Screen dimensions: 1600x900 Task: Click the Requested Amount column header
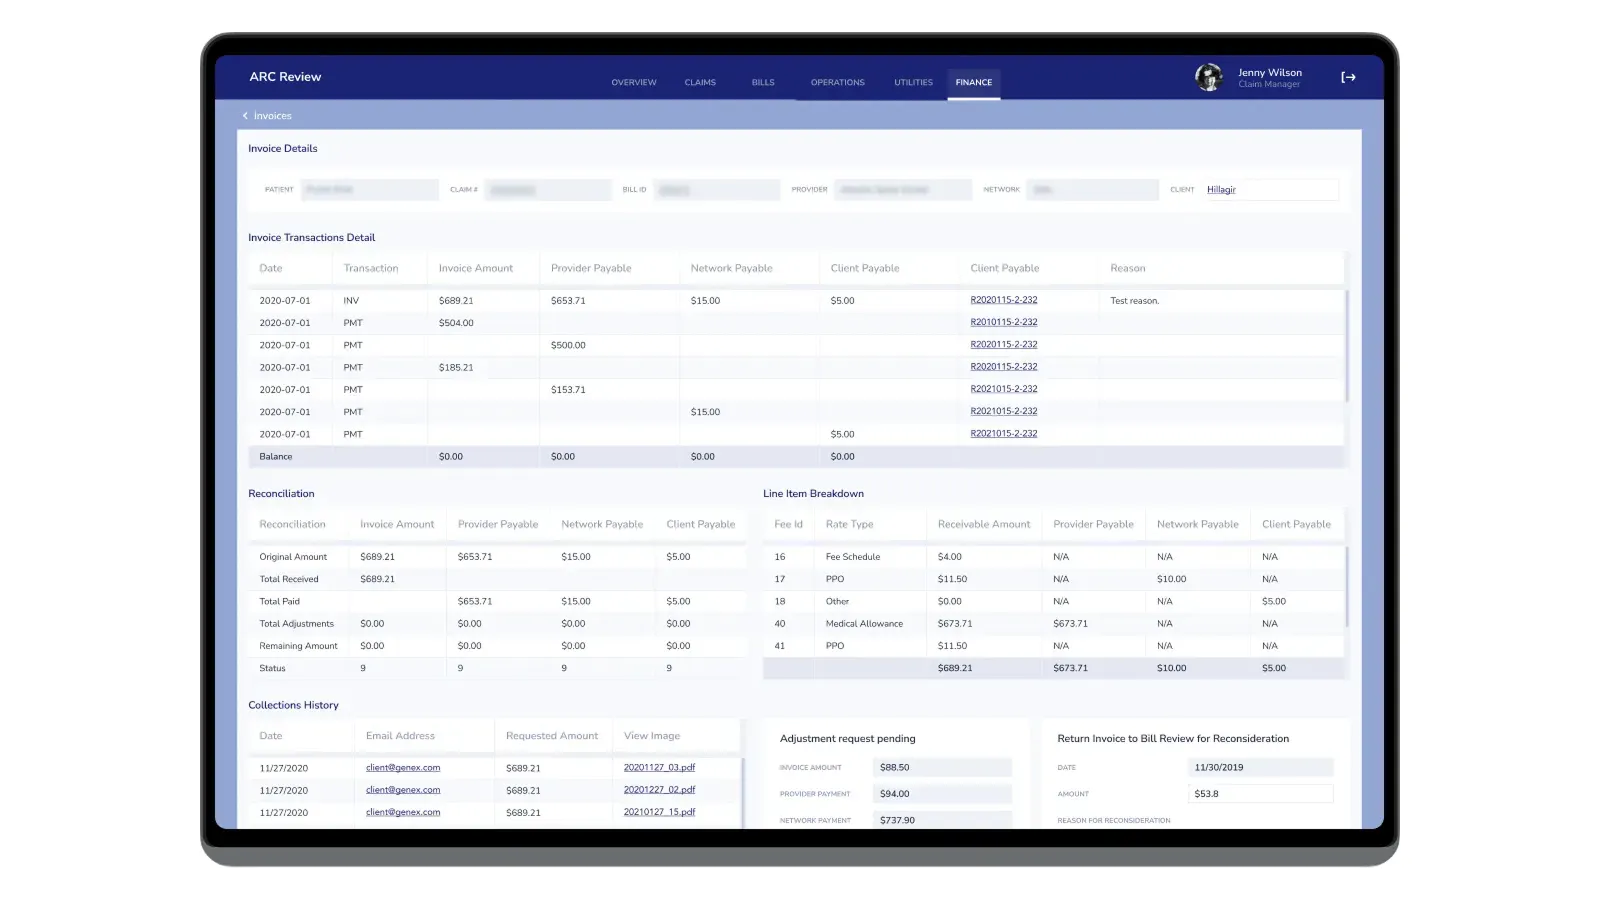[552, 736]
